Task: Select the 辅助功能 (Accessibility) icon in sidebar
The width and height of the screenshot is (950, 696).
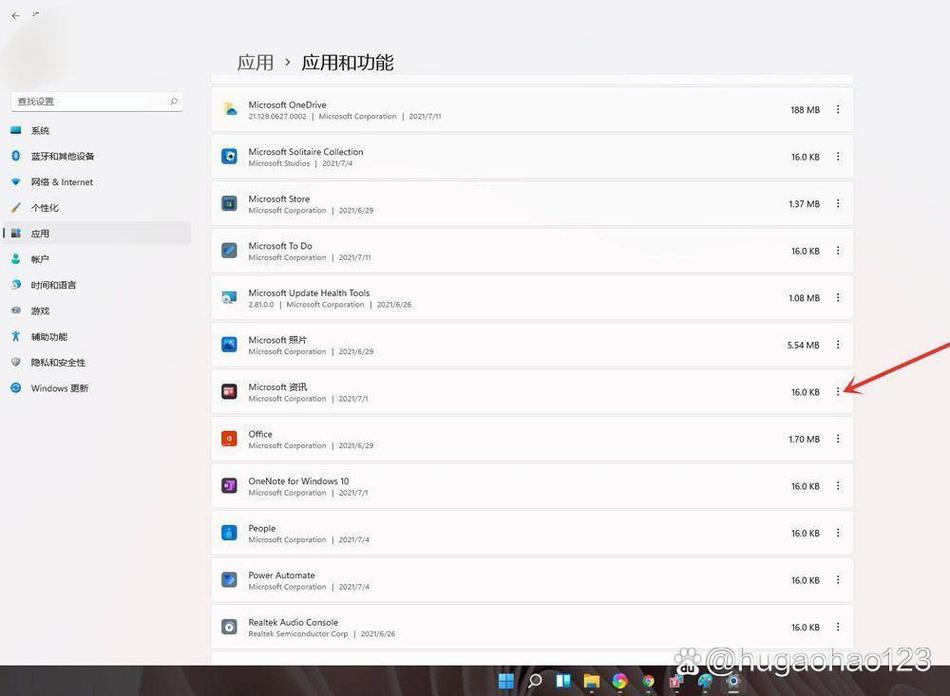Action: tap(14, 336)
